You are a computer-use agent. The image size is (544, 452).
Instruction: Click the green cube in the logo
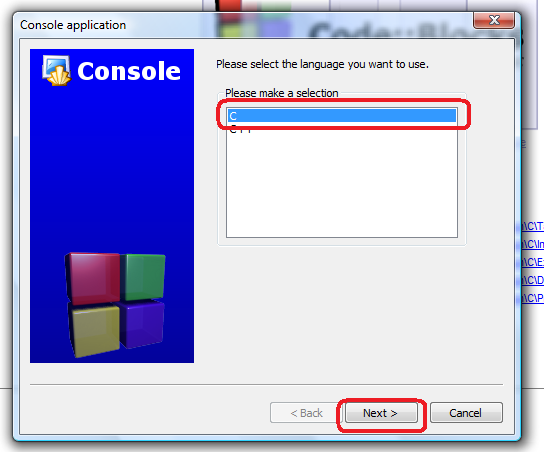click(x=143, y=276)
